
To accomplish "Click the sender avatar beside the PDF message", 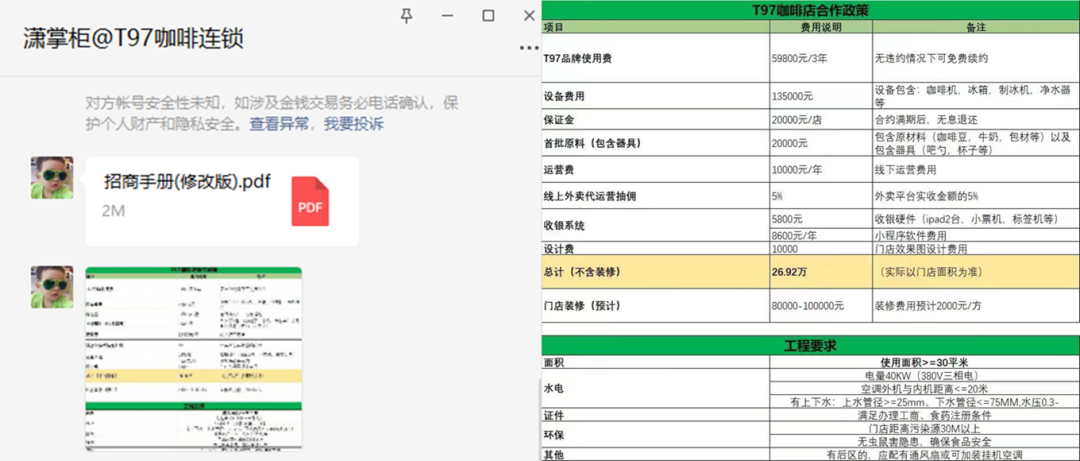I will (x=52, y=177).
